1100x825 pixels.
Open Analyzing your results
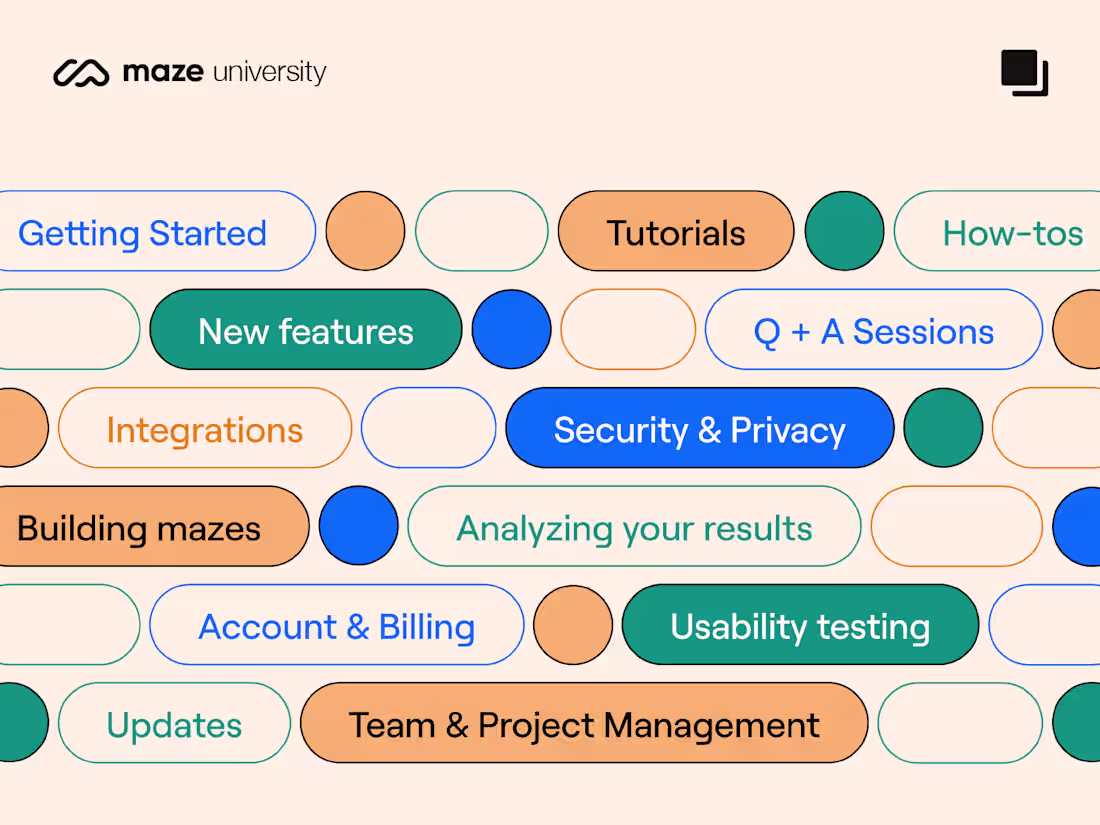634,527
